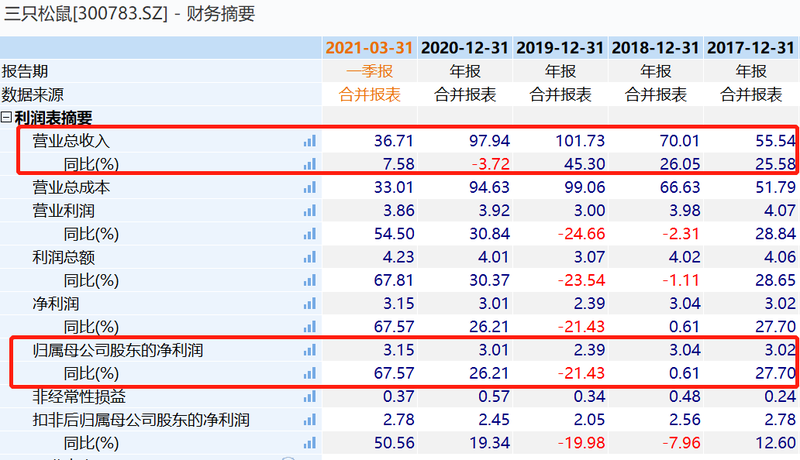
Task: Open chart icon for 归属母公司股东的净利润 row
Action: pos(310,350)
